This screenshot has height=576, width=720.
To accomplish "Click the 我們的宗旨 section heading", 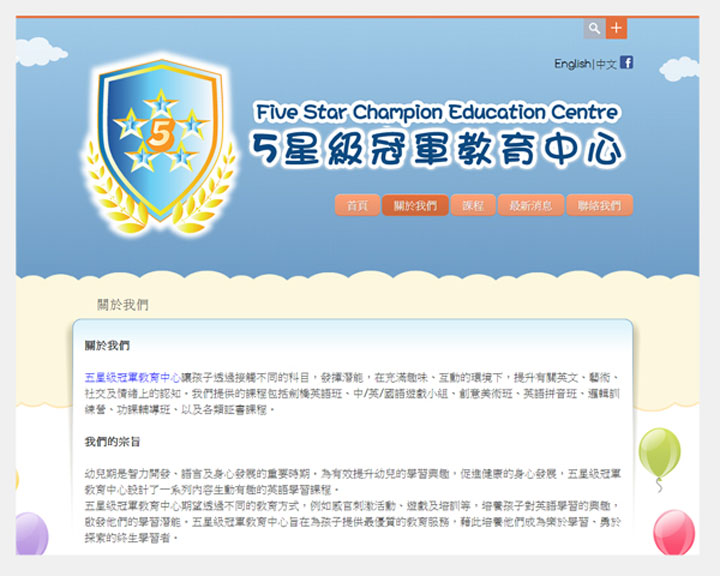I will coord(112,442).
